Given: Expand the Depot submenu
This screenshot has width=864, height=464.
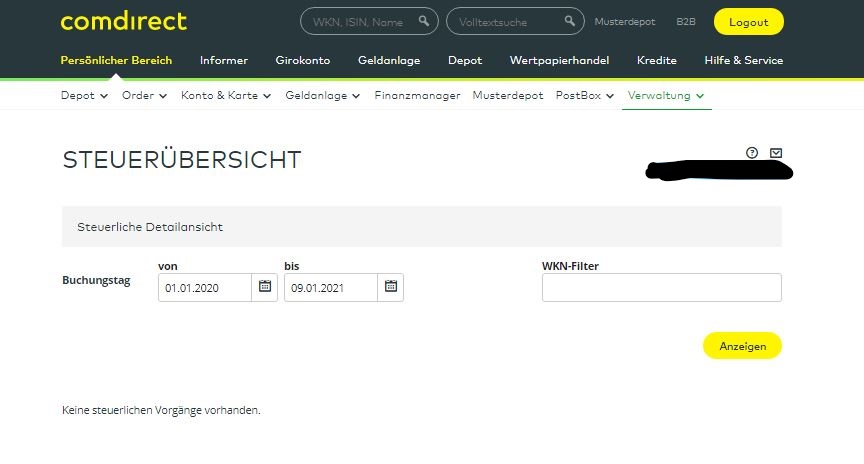Looking at the screenshot, I should [x=84, y=96].
